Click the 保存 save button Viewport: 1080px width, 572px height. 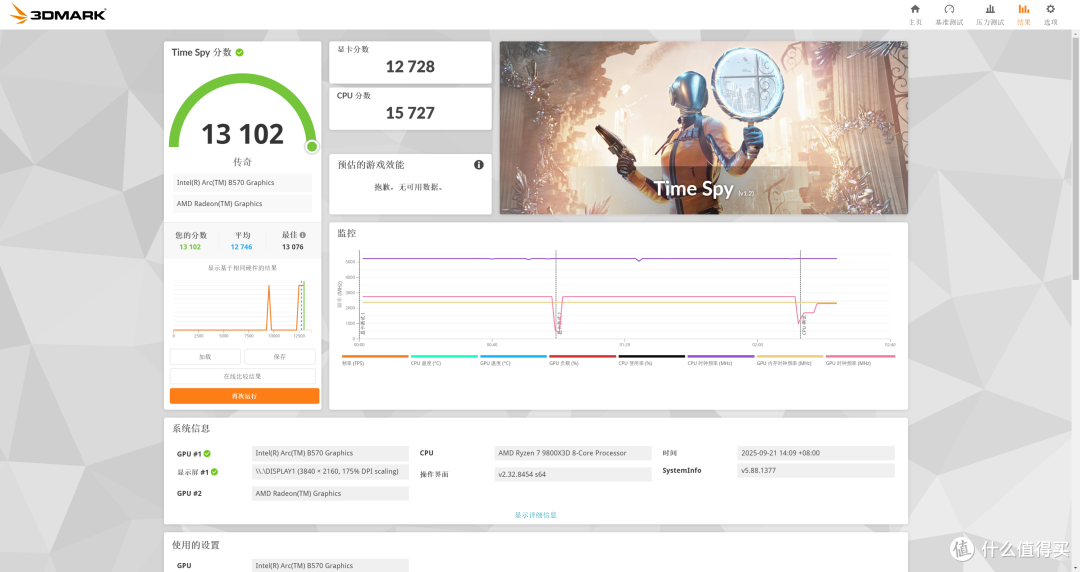pyautogui.click(x=280, y=356)
